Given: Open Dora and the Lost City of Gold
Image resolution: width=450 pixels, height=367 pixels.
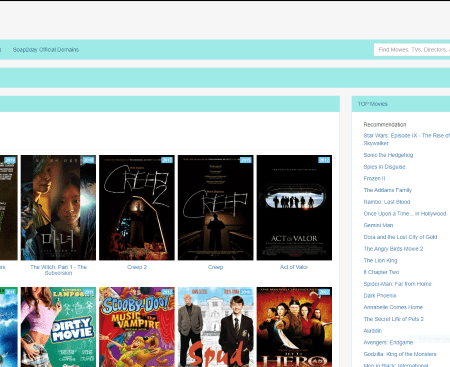Looking at the screenshot, I should 400,237.
